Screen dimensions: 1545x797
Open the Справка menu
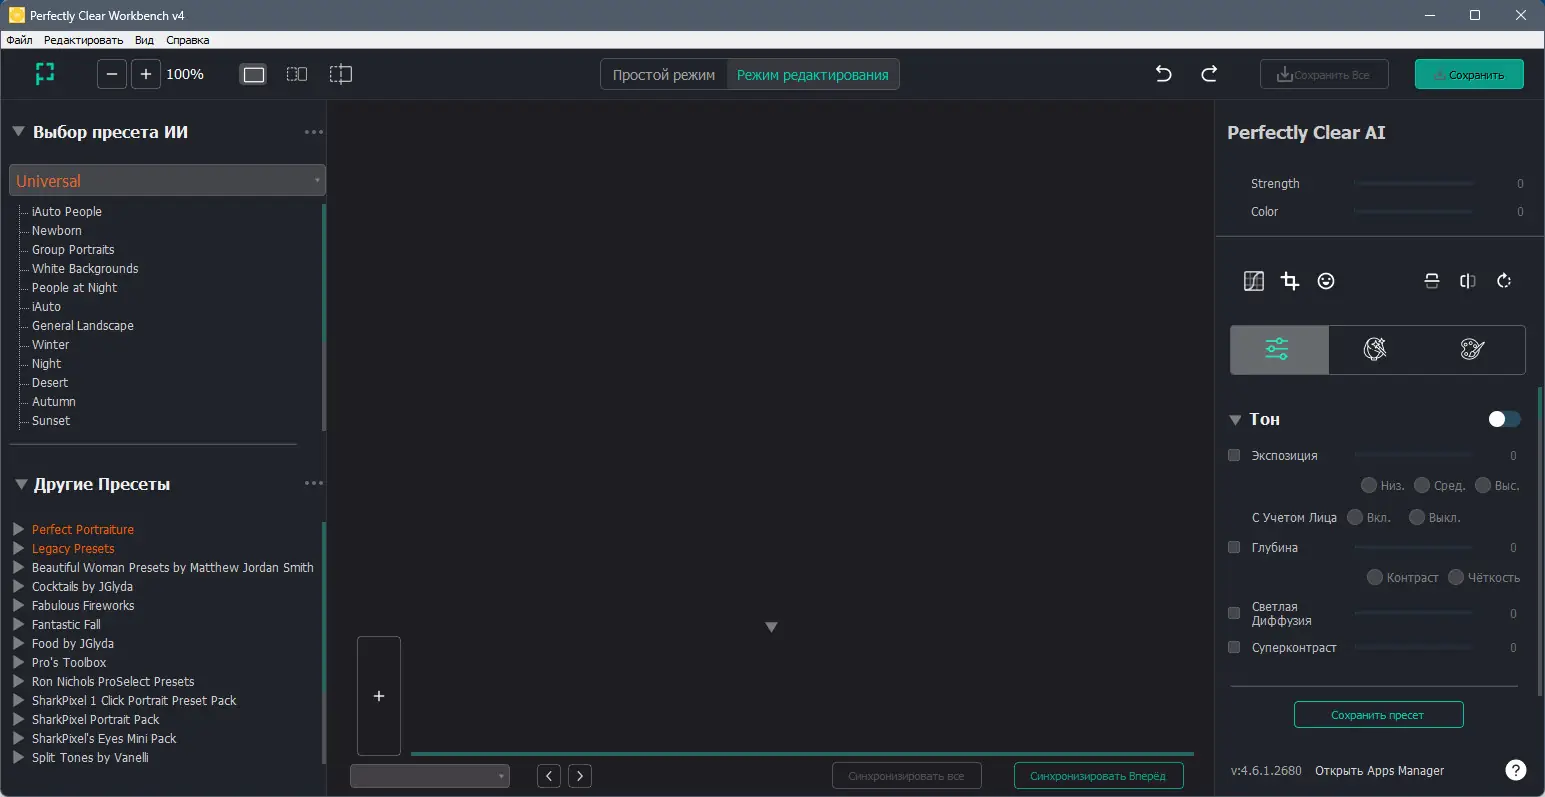(188, 40)
